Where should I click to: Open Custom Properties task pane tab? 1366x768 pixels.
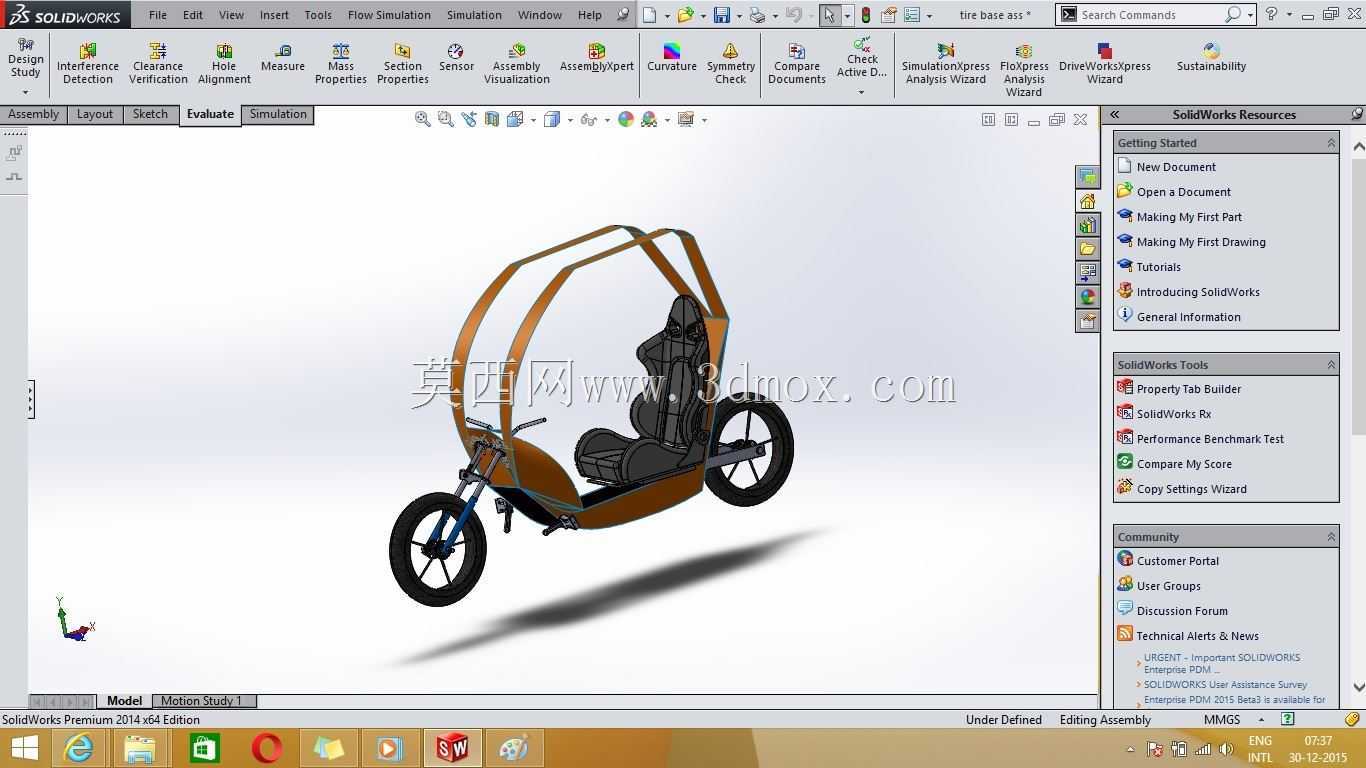tap(1087, 321)
